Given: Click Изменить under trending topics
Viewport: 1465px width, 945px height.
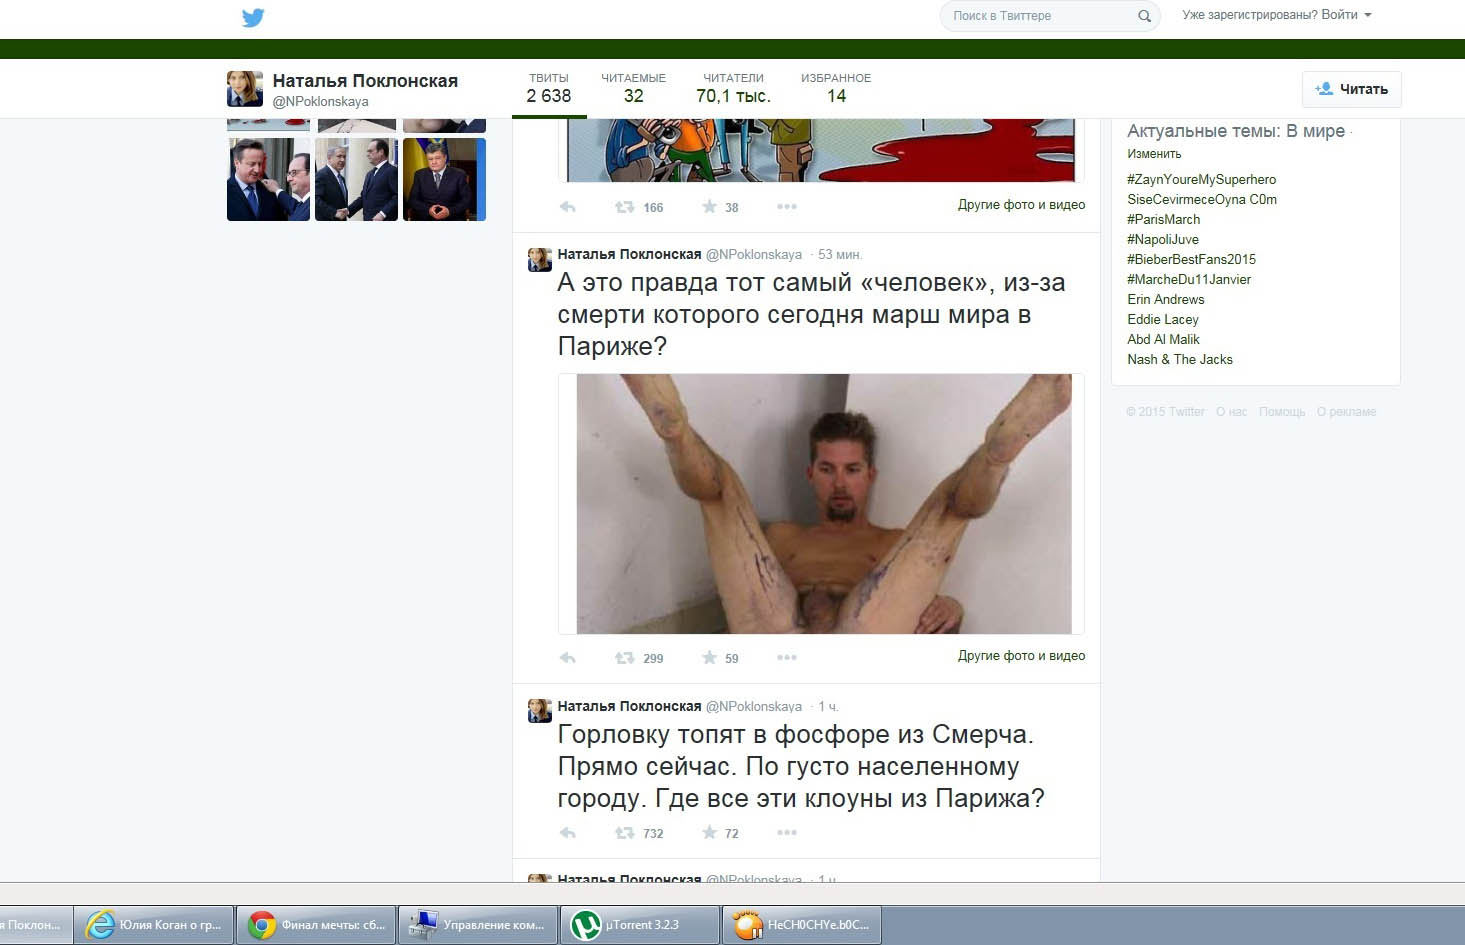Looking at the screenshot, I should click(1154, 154).
